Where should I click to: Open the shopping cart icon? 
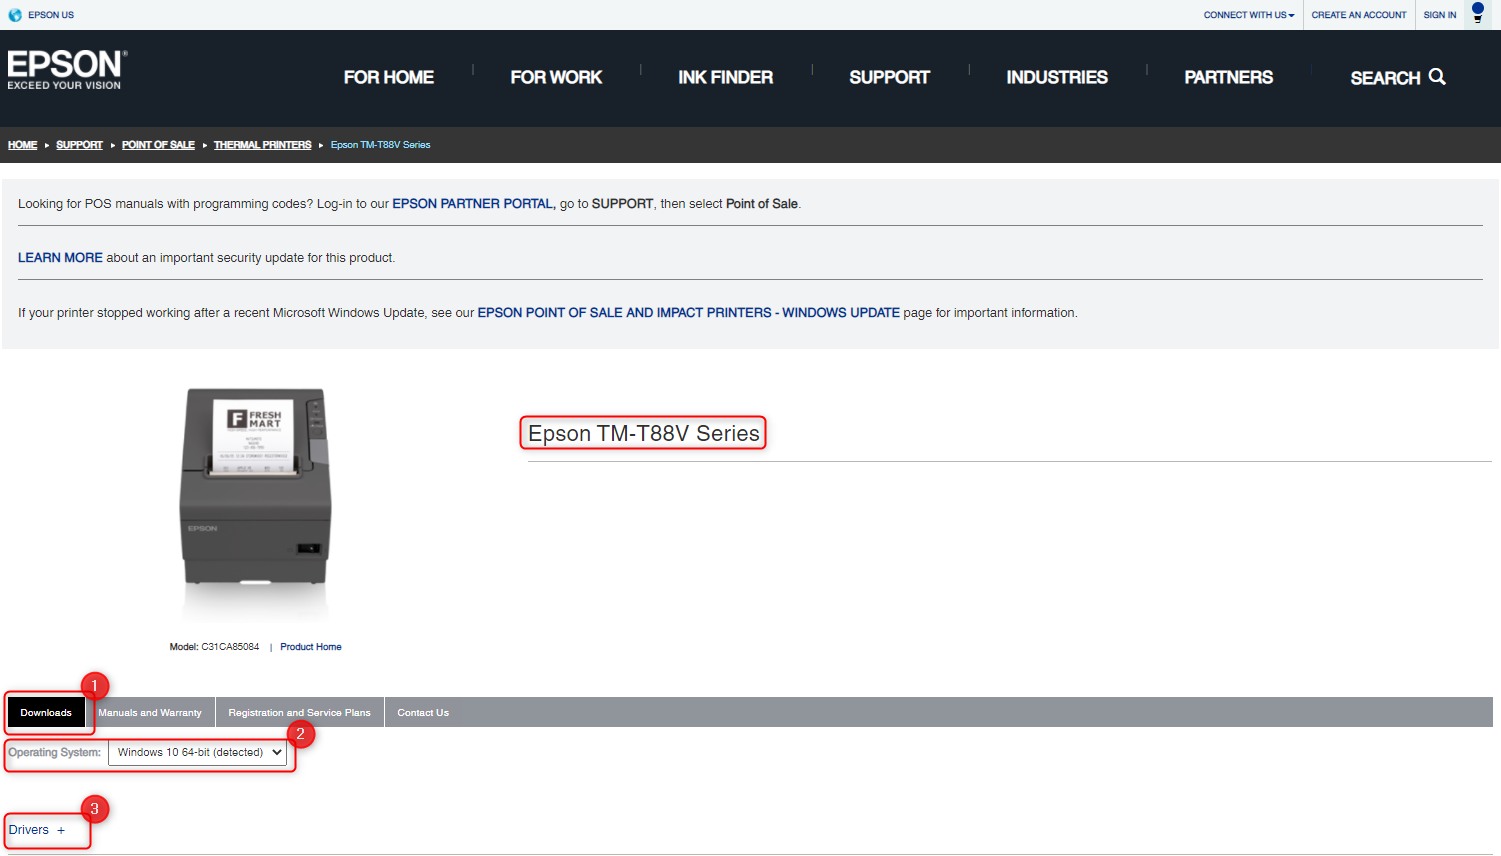click(x=1478, y=13)
